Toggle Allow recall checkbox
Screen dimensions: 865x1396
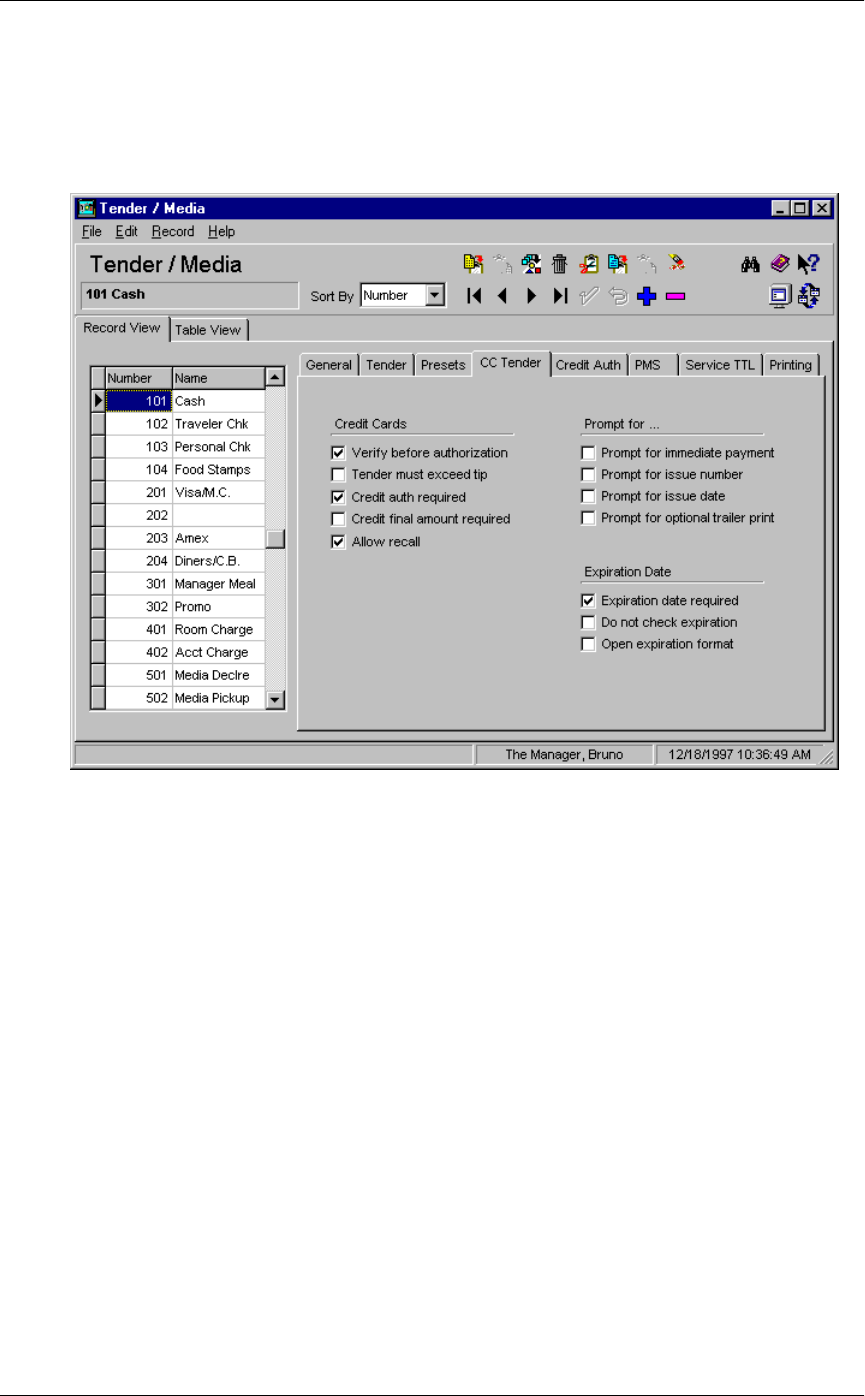(338, 542)
